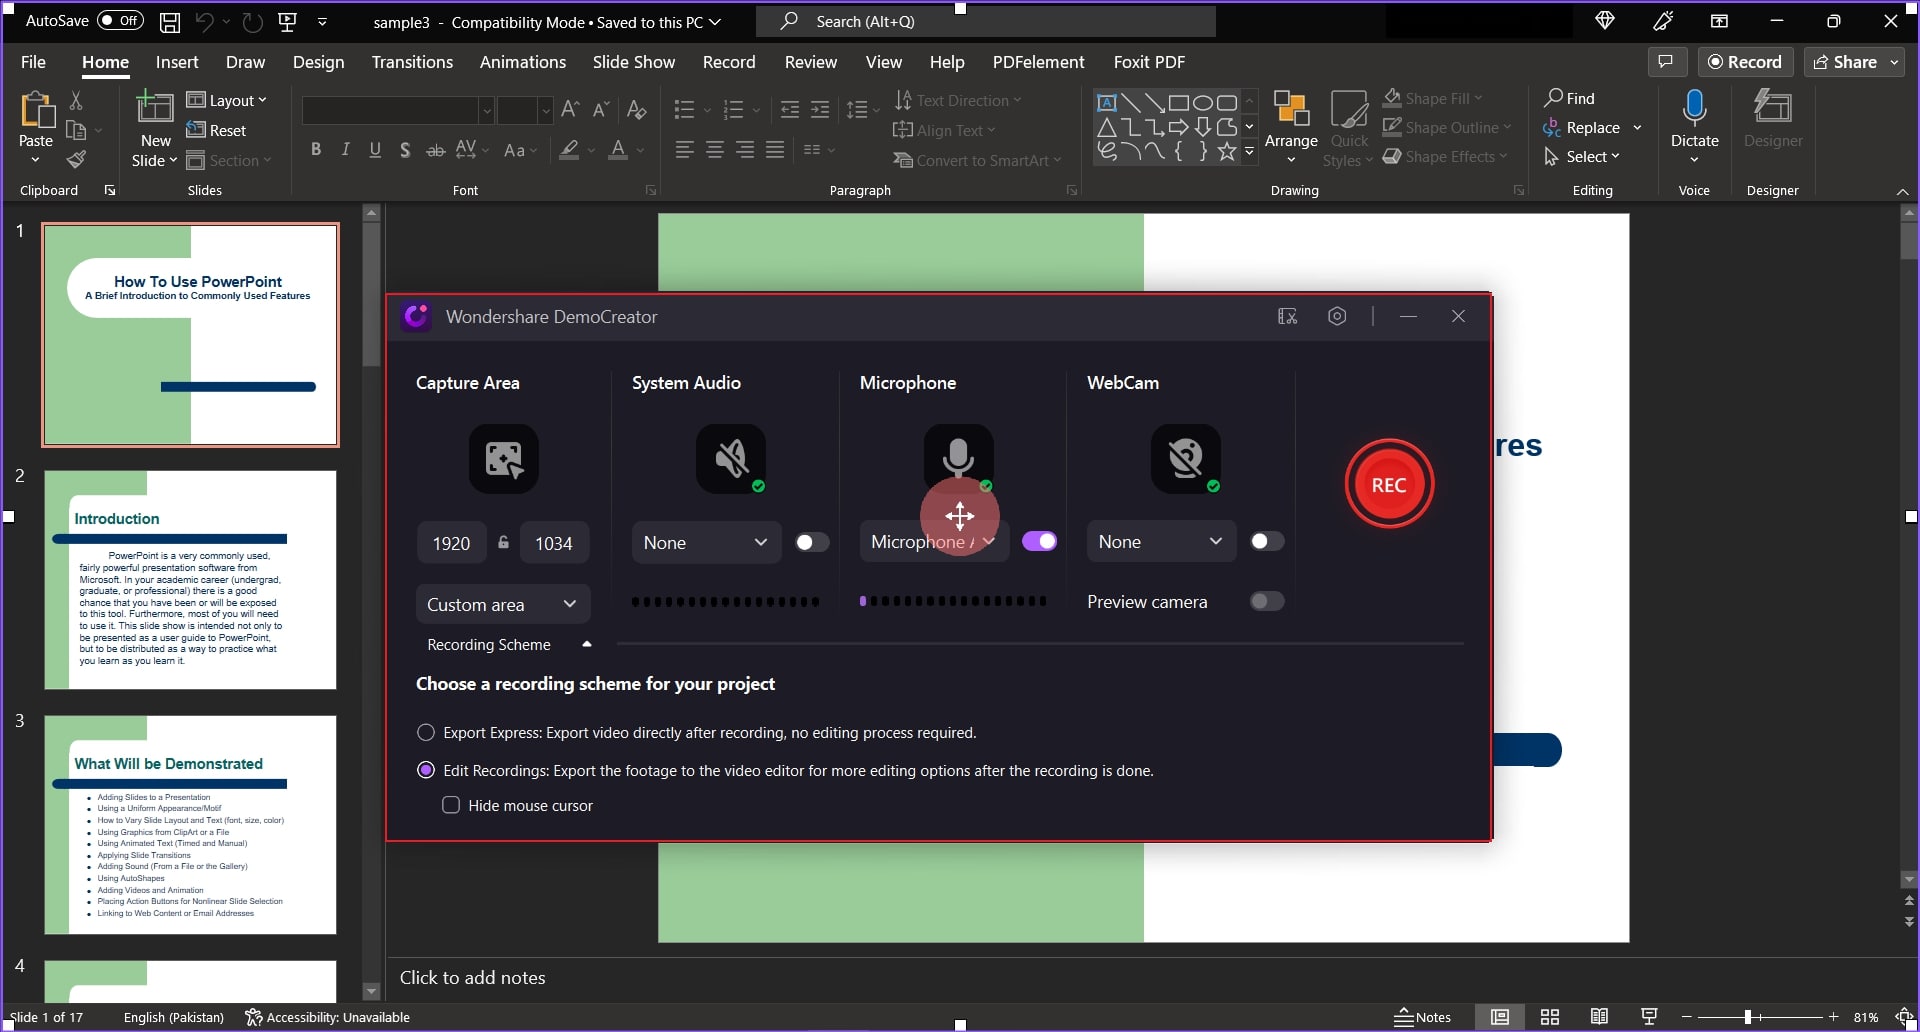This screenshot has width=1920, height=1032.
Task: Enable the Preview camera switch
Action: tap(1267, 601)
